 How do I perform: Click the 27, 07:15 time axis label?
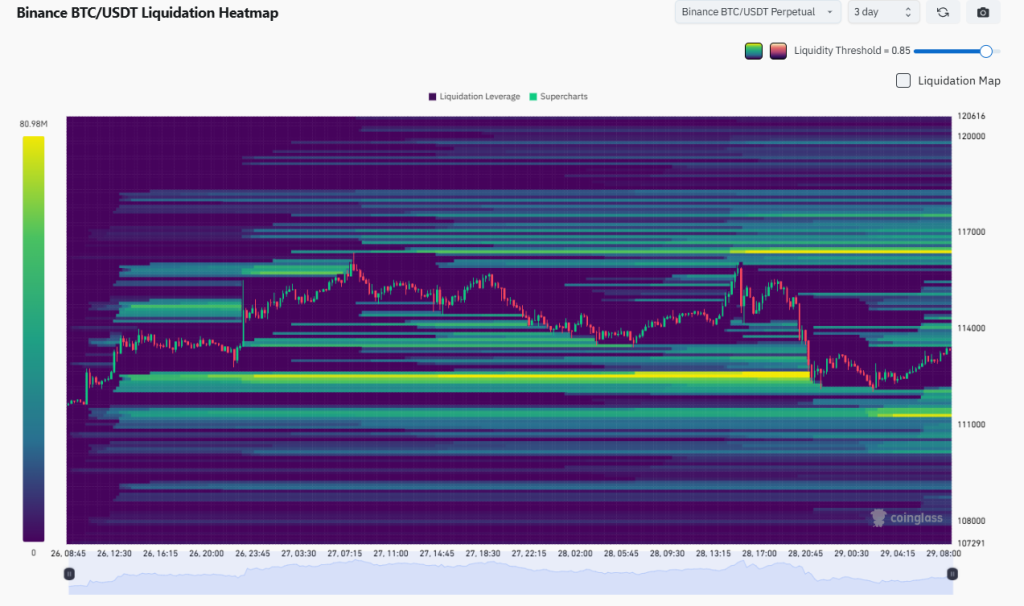pos(345,553)
